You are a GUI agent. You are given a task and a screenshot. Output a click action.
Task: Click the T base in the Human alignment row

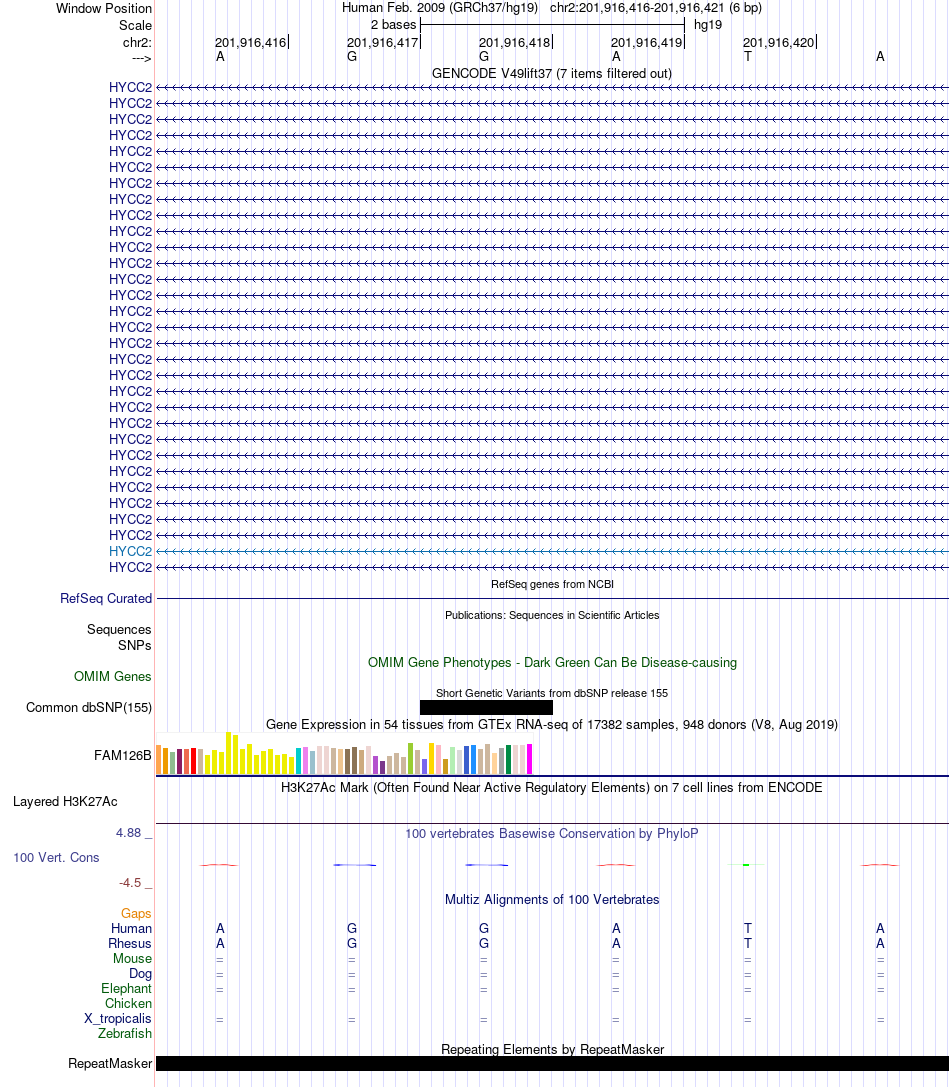pos(748,929)
